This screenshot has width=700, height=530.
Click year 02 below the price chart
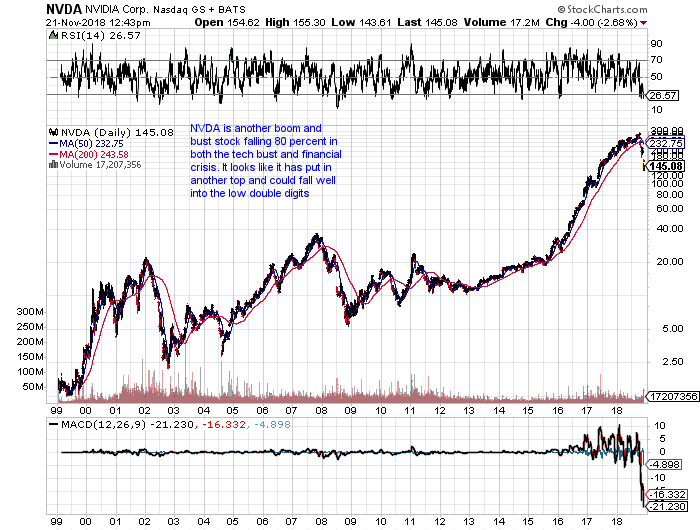pyautogui.click(x=144, y=410)
